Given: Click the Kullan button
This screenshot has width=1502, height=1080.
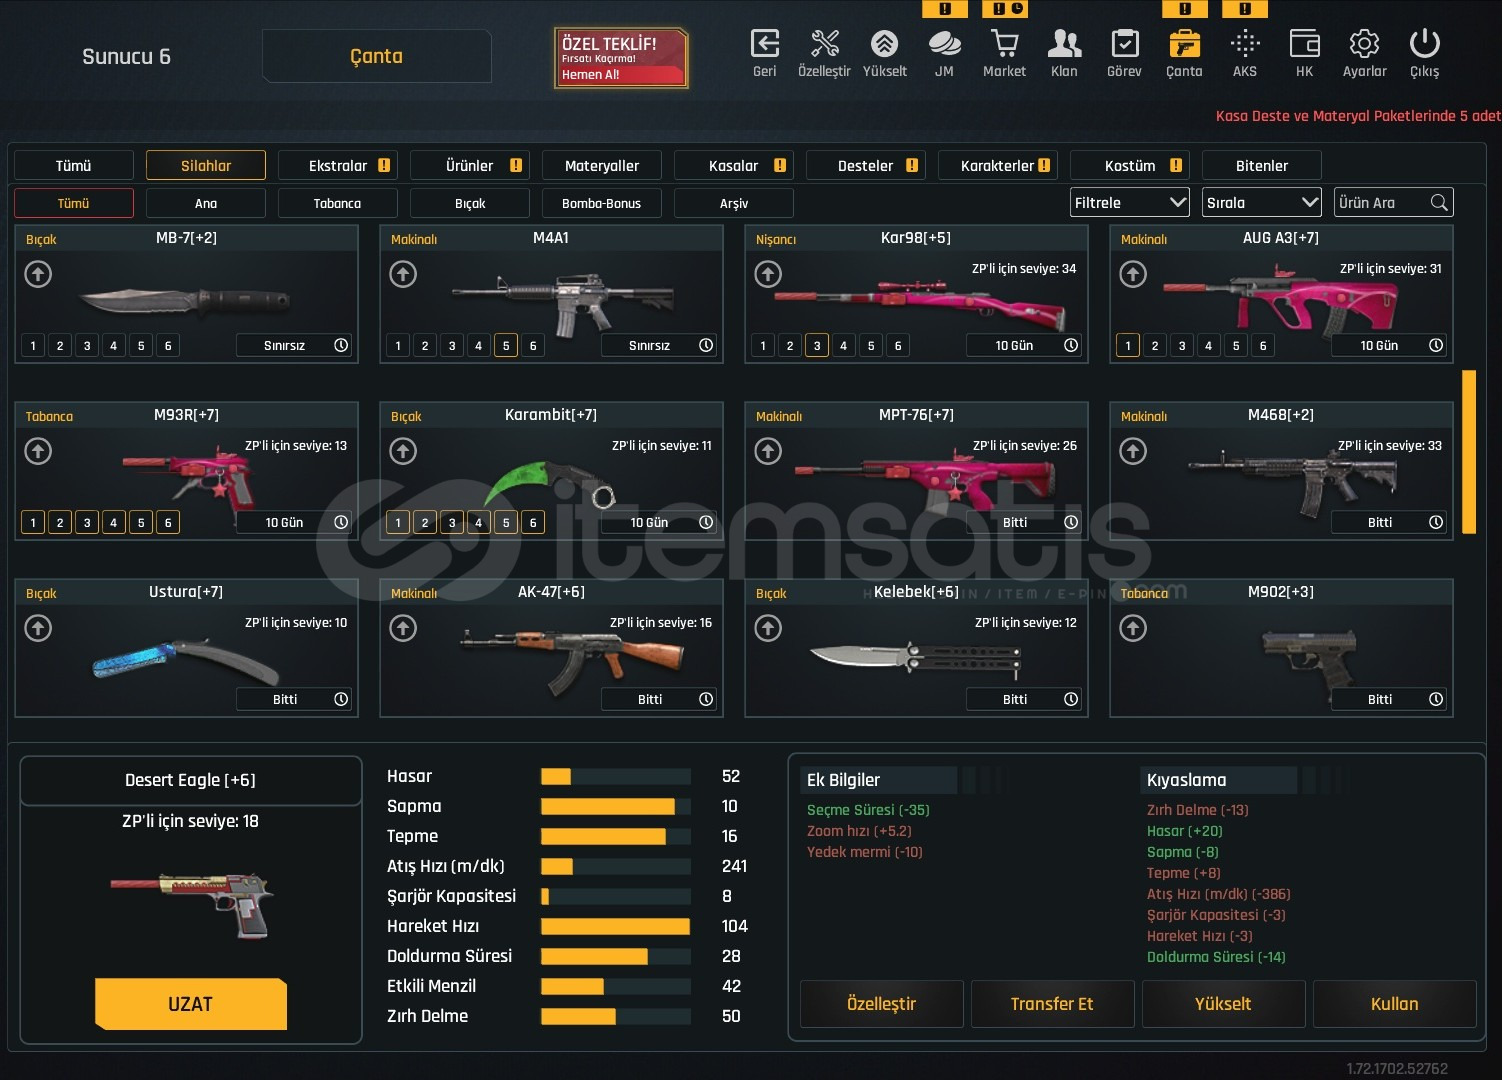Looking at the screenshot, I should coord(1395,1004).
